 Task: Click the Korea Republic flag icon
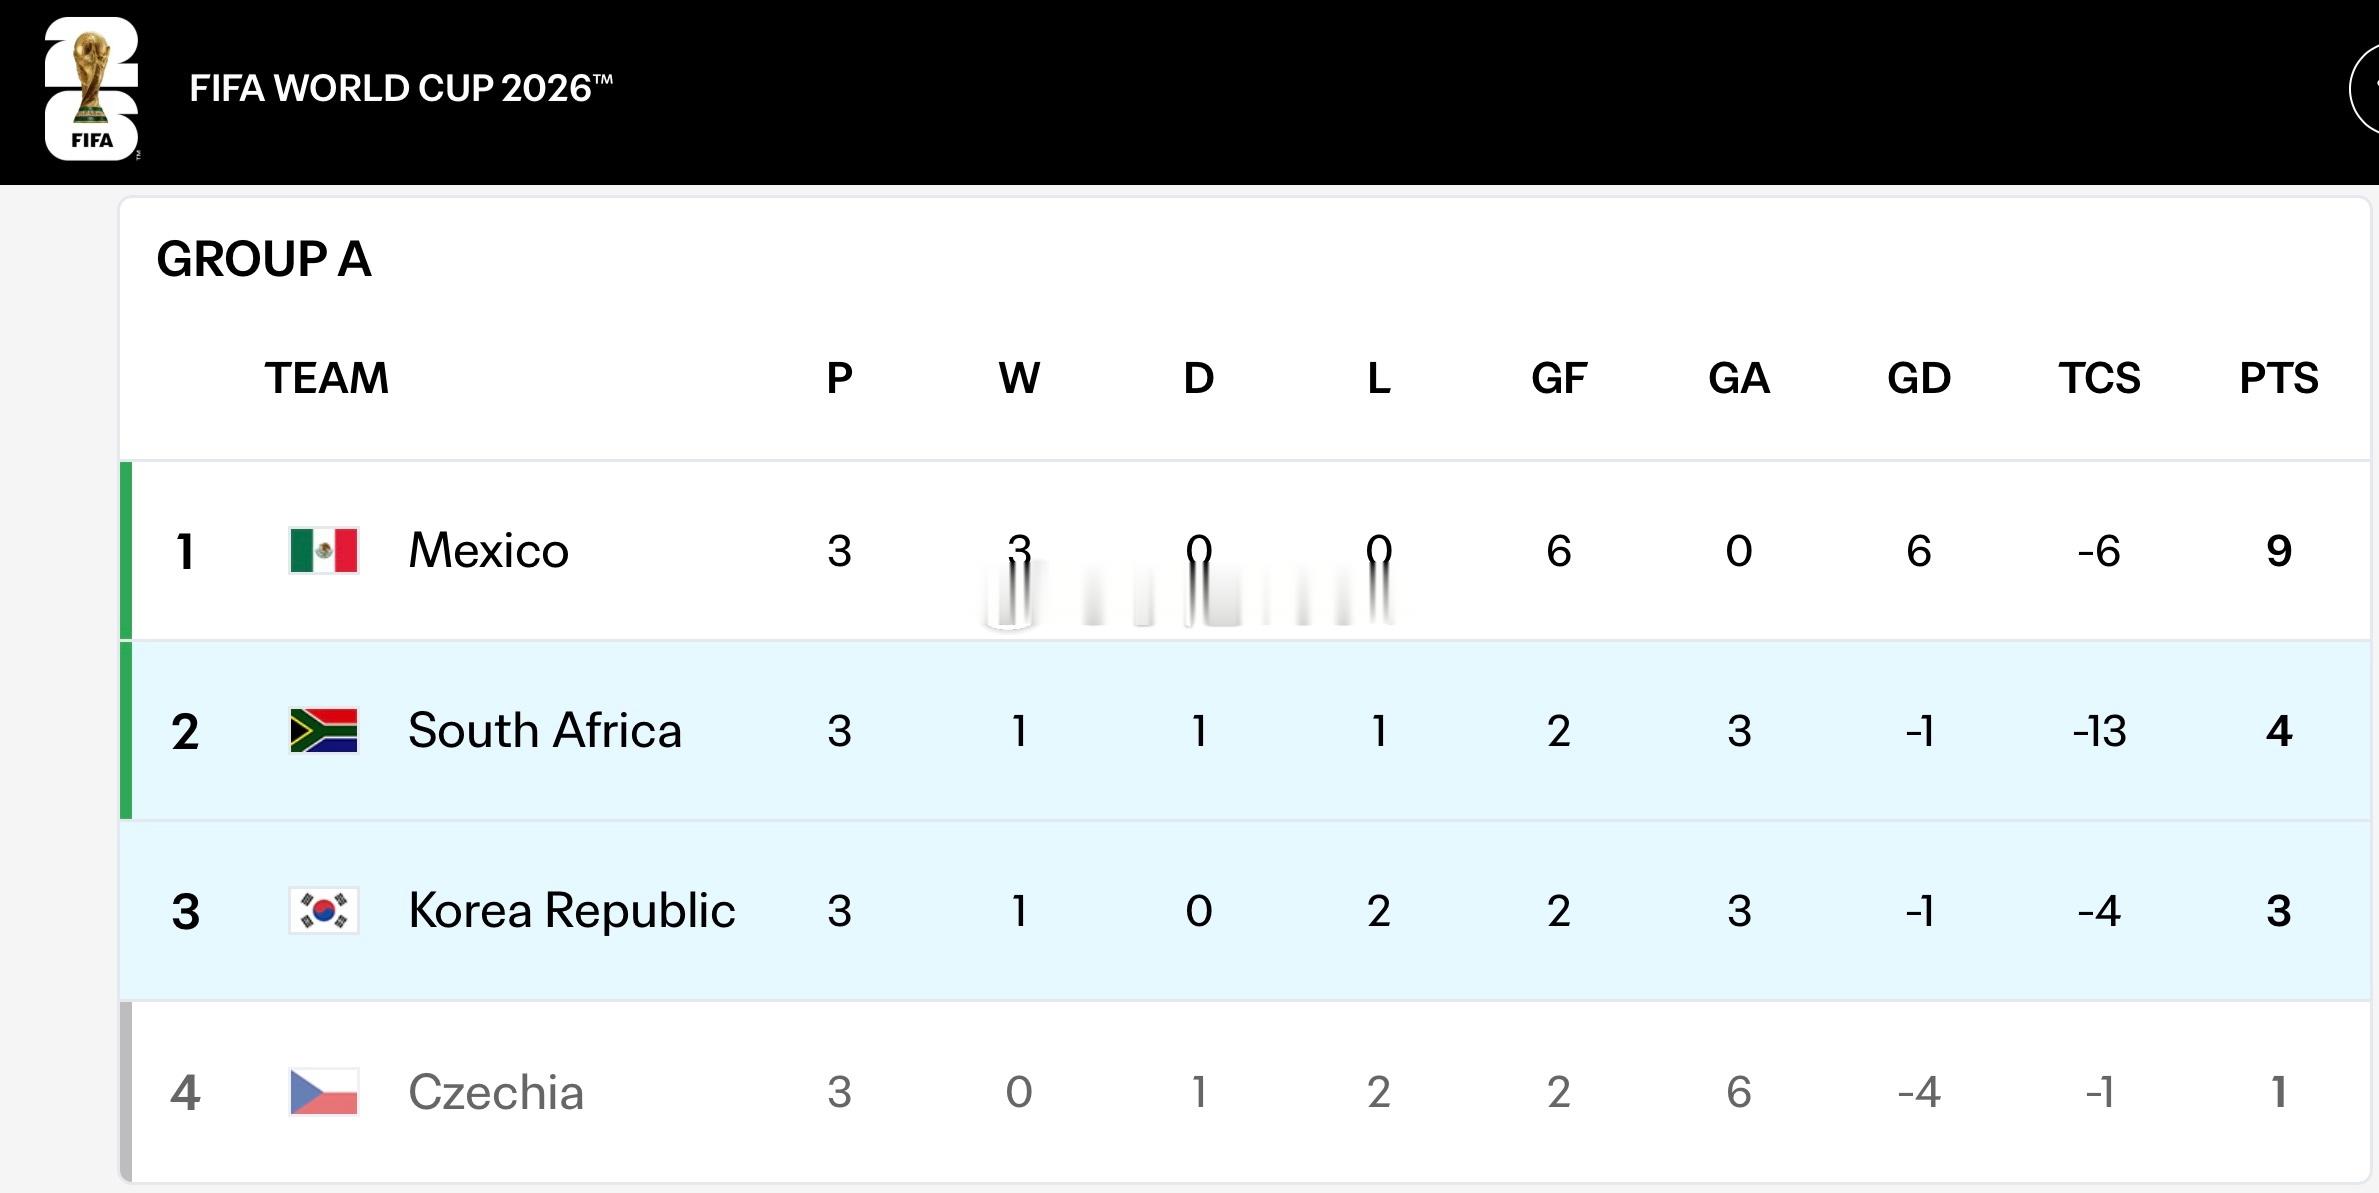click(x=324, y=910)
